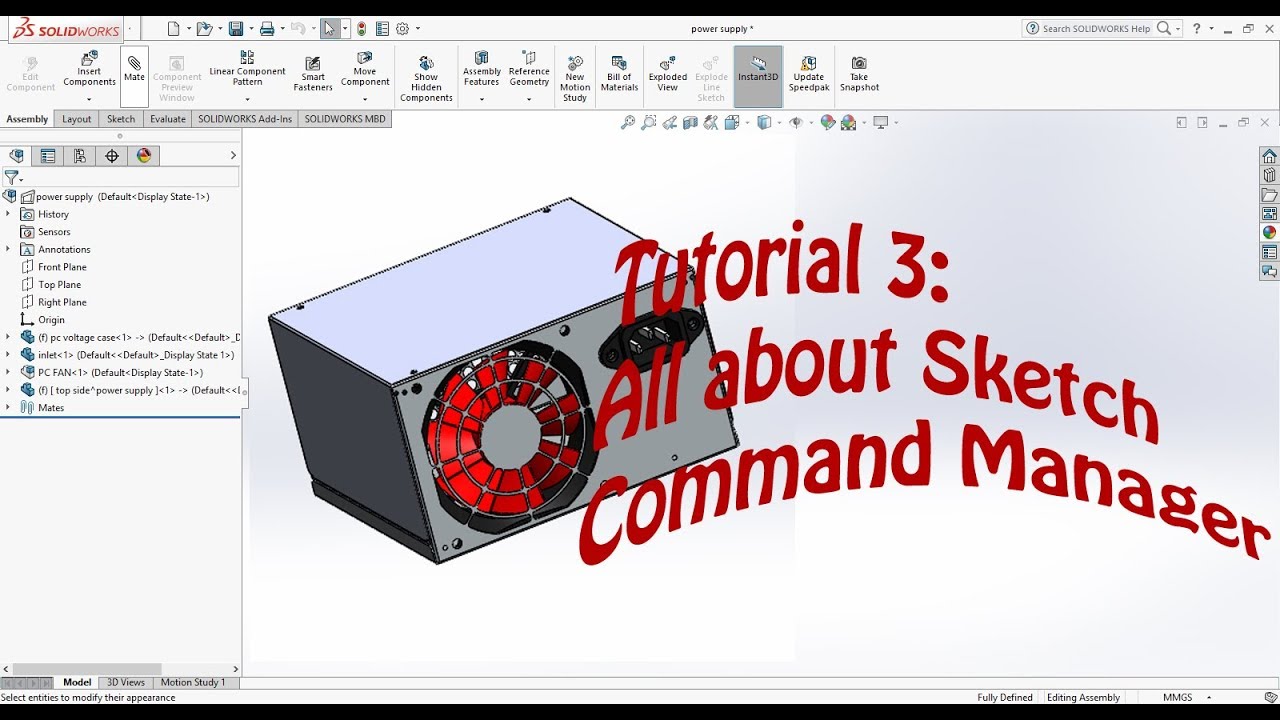Switch to the Sketch tab

[x=121, y=119]
